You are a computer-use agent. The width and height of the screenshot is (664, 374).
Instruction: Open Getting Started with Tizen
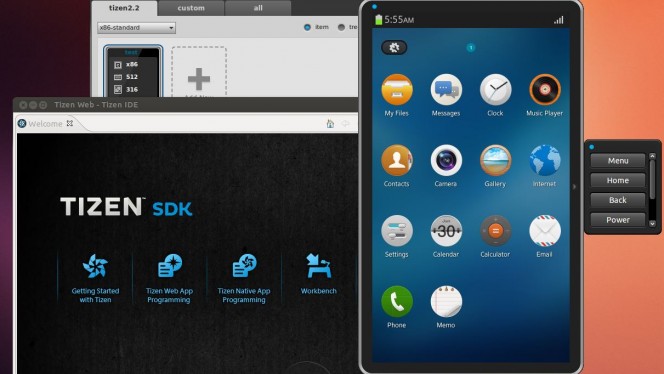[x=95, y=278]
